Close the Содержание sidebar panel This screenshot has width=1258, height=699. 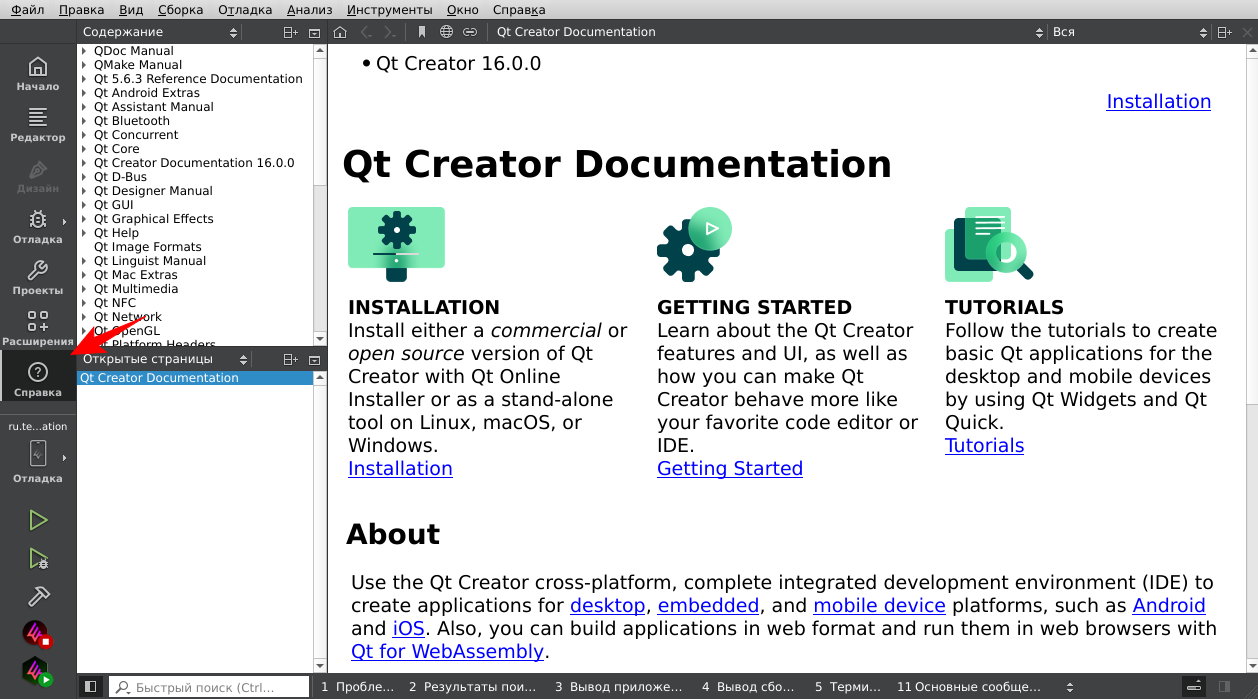(315, 32)
